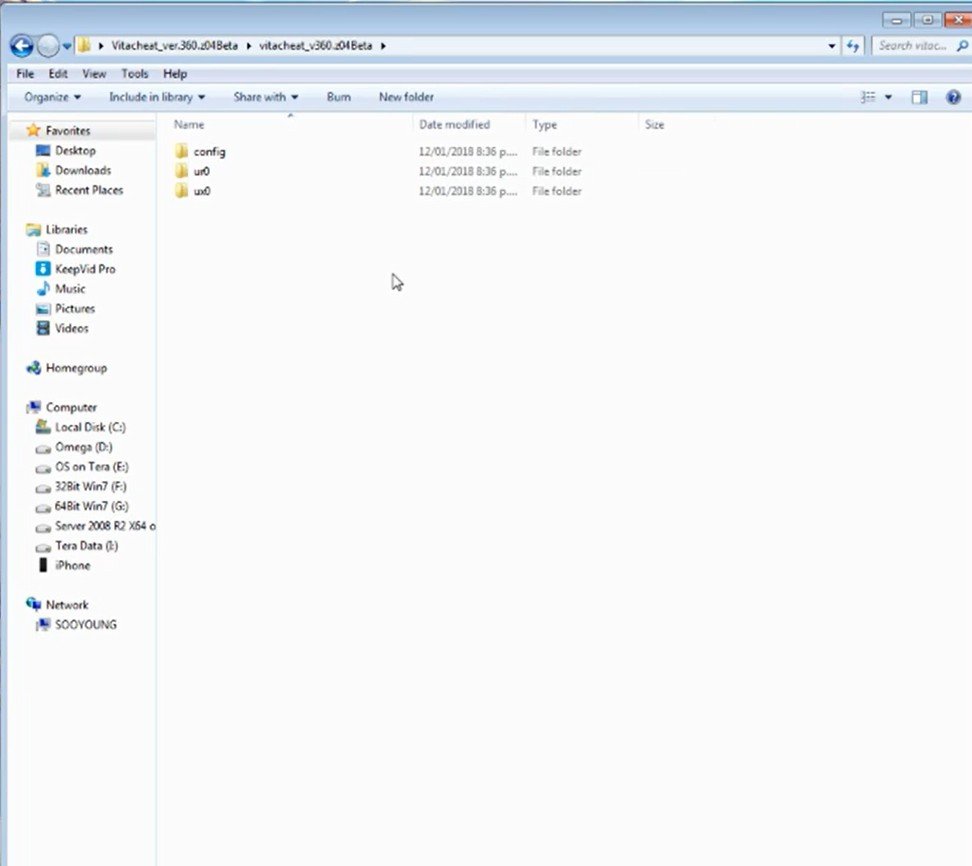Expand the Include in library dropdown
972x866 pixels.
pyautogui.click(x=156, y=97)
